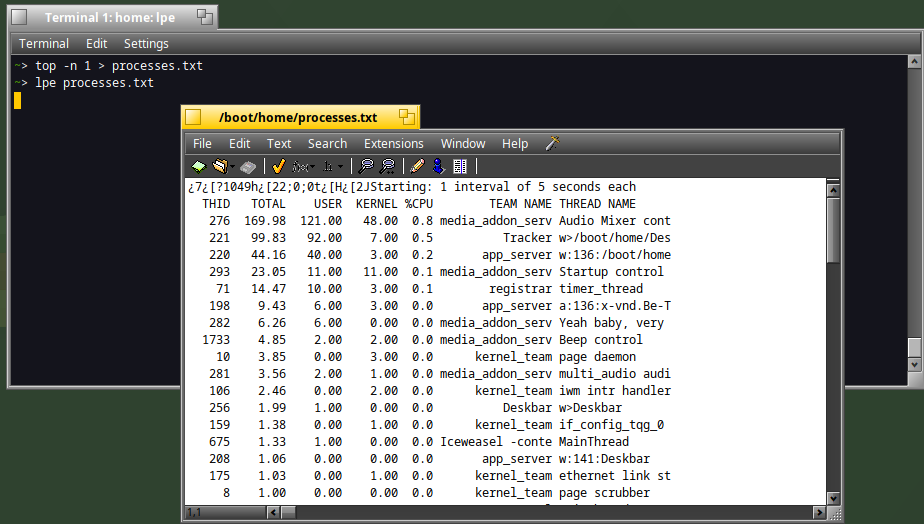The width and height of the screenshot is (924, 524).
Task: Click the THID column header text
Action: (x=216, y=204)
